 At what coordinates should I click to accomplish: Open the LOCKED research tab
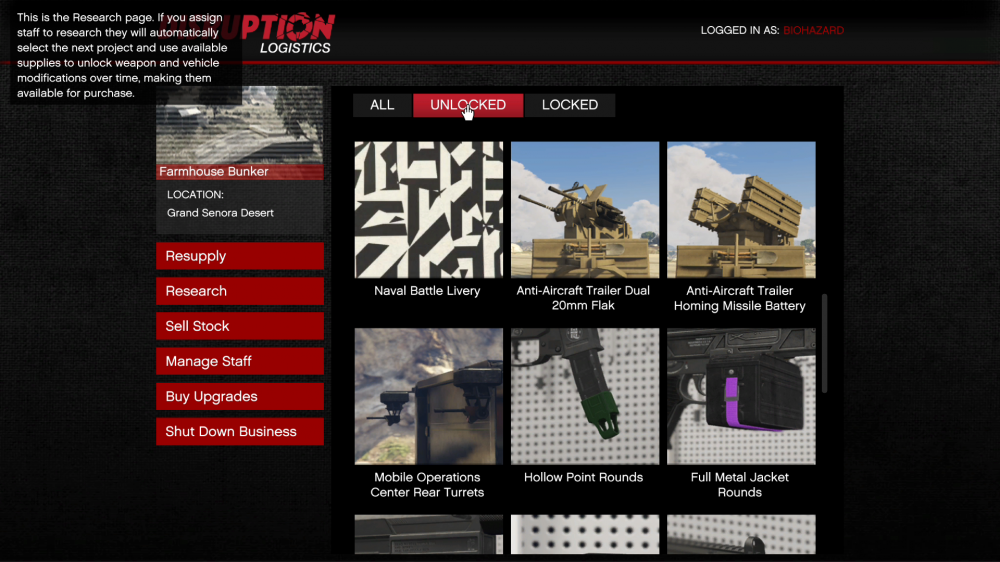tap(570, 105)
